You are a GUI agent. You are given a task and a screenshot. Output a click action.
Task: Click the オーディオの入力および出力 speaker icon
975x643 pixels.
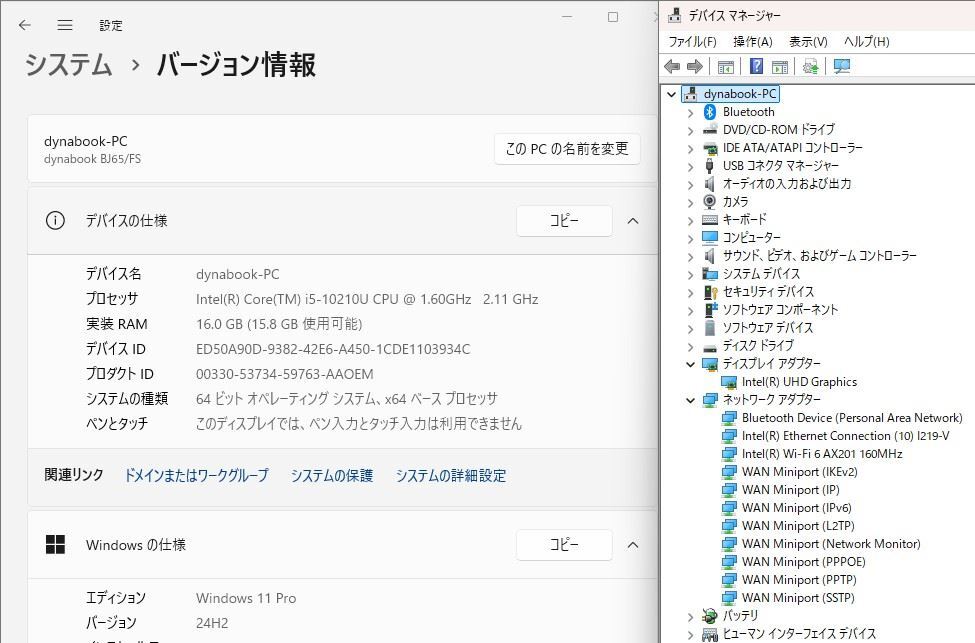[709, 183]
